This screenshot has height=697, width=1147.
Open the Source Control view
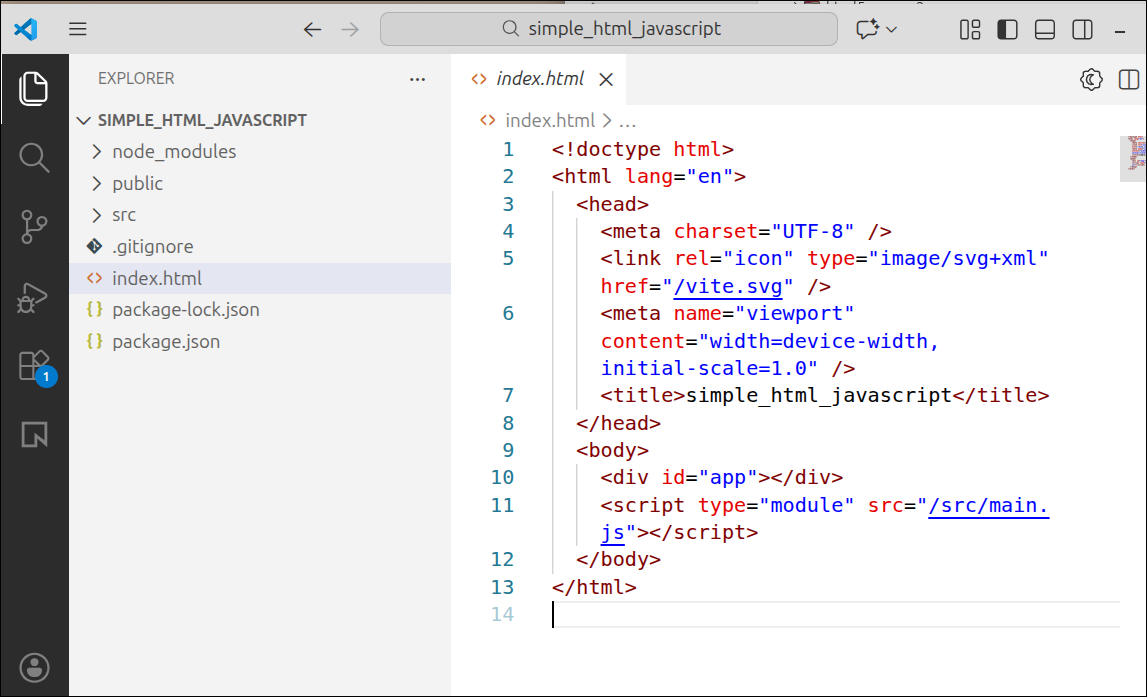pyautogui.click(x=35, y=227)
